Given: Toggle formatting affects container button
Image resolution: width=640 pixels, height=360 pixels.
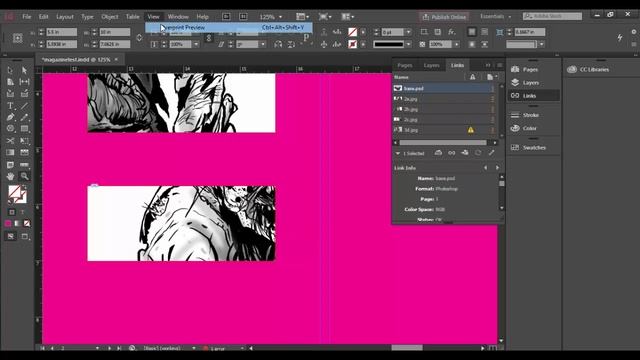Looking at the screenshot, I should click(x=12, y=212).
